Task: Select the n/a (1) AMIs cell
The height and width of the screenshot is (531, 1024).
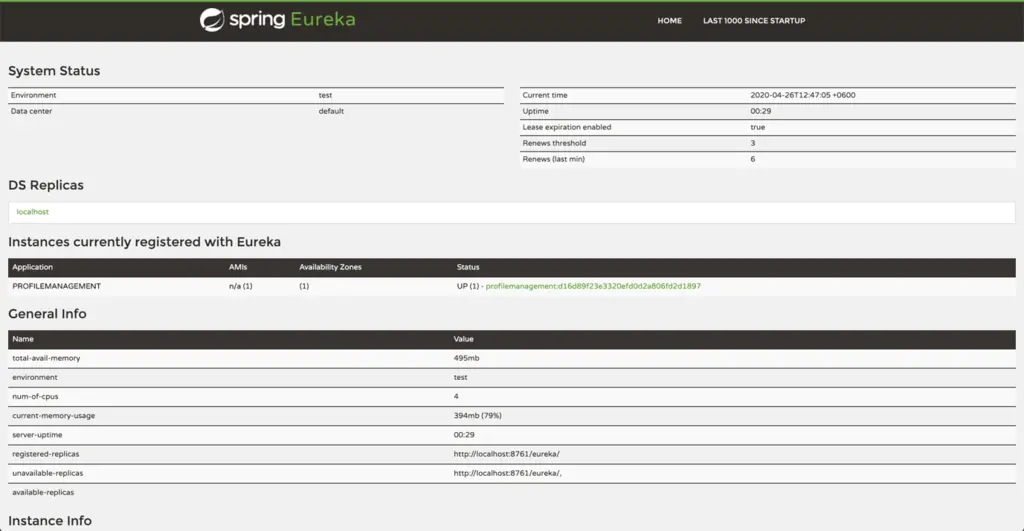Action: pyautogui.click(x=240, y=286)
